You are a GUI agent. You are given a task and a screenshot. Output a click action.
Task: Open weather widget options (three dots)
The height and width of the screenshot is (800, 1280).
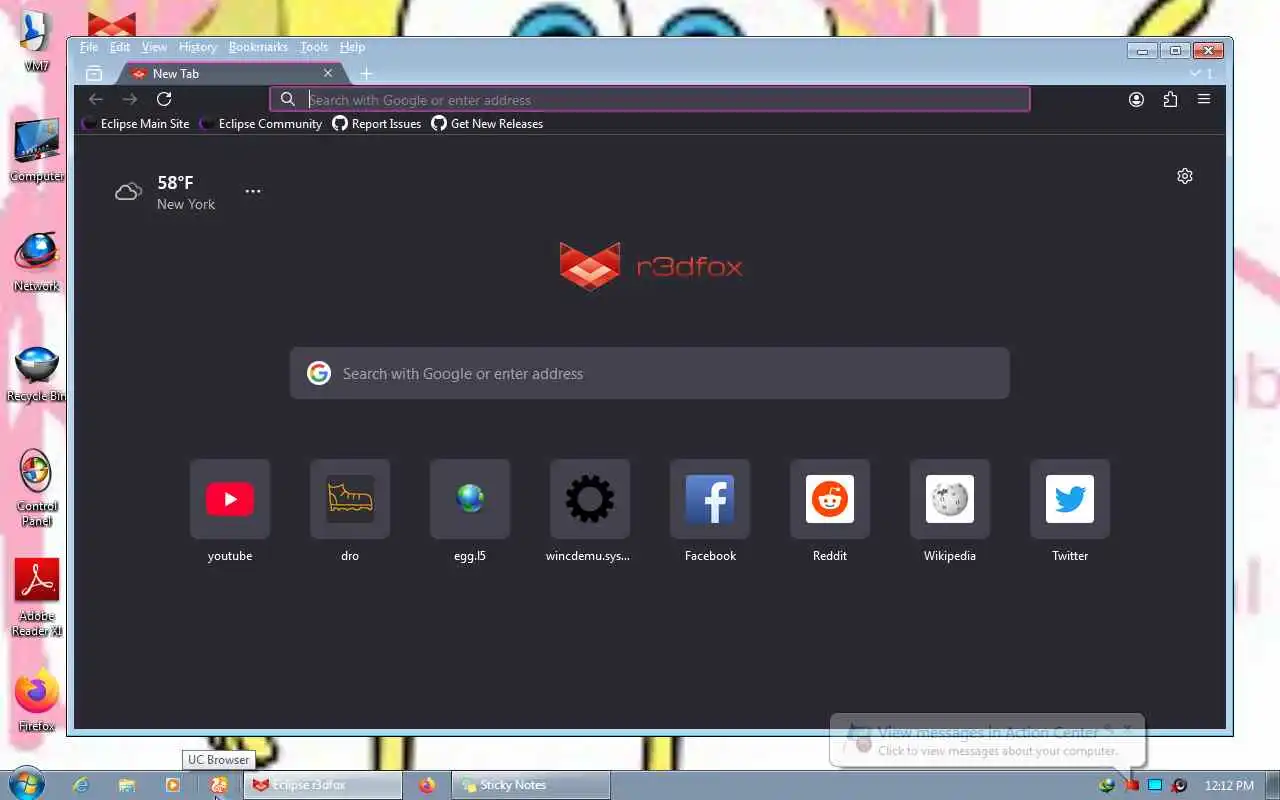point(253,191)
